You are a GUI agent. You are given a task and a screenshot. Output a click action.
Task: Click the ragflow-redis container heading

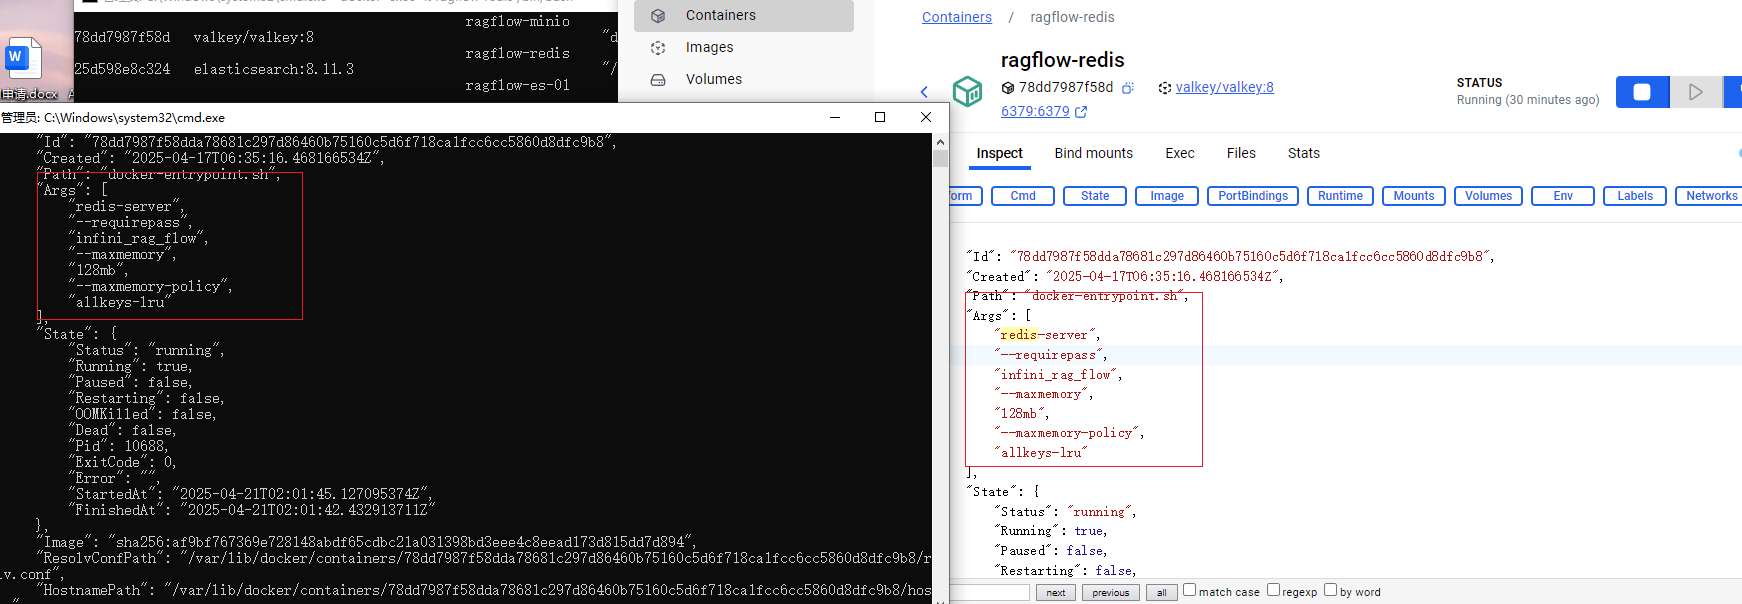click(x=1063, y=60)
